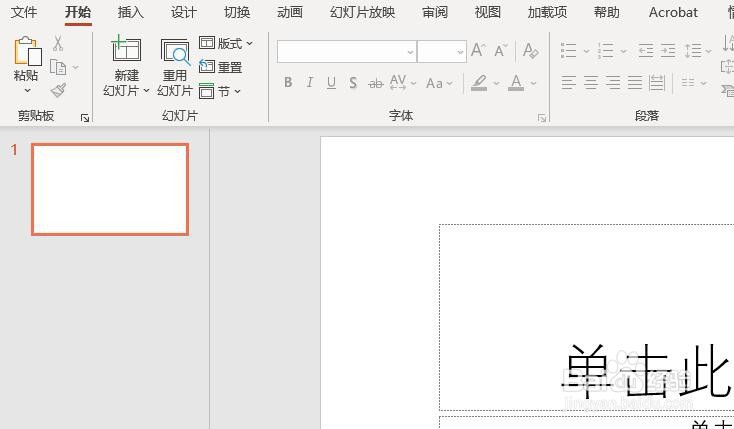This screenshot has width=734, height=429.
Task: Justify the text
Action: (x=635, y=83)
